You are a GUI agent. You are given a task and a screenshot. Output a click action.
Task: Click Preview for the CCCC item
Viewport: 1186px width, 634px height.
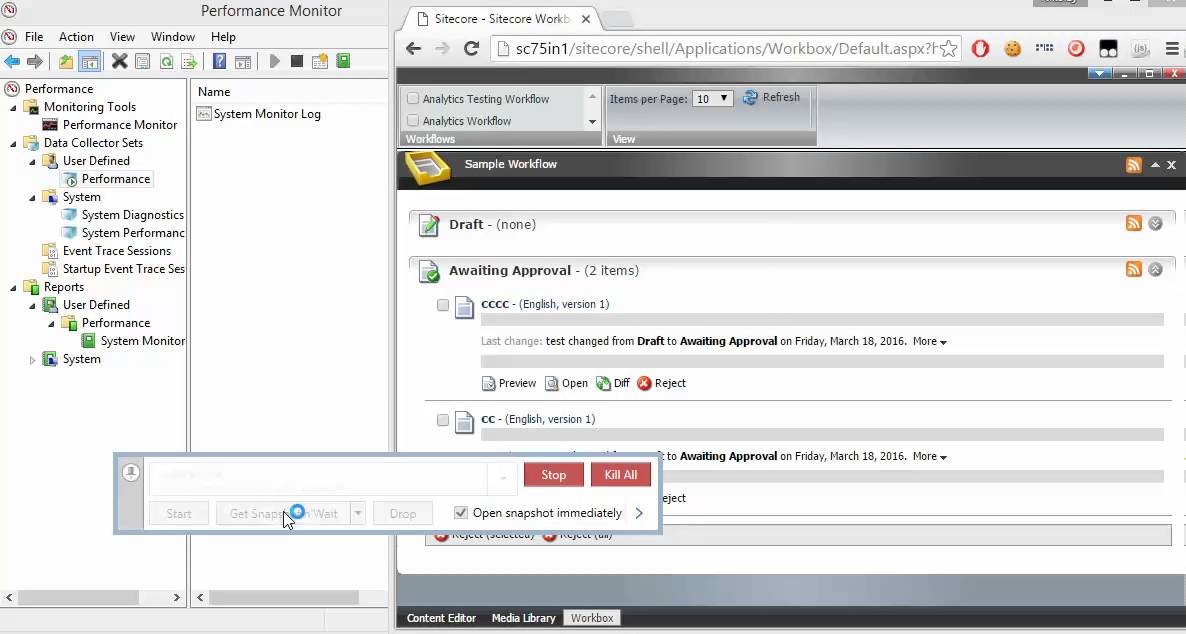509,384
